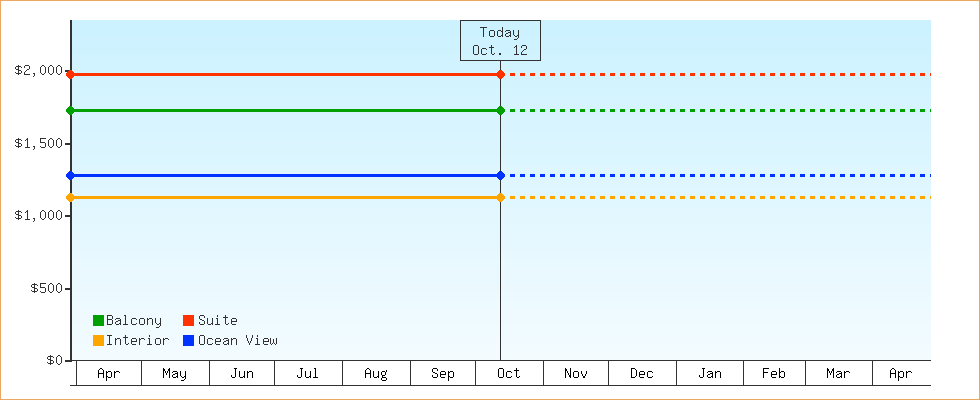Image resolution: width=980 pixels, height=400 pixels.
Task: Click the Balcony legend label
Action: (x=134, y=321)
